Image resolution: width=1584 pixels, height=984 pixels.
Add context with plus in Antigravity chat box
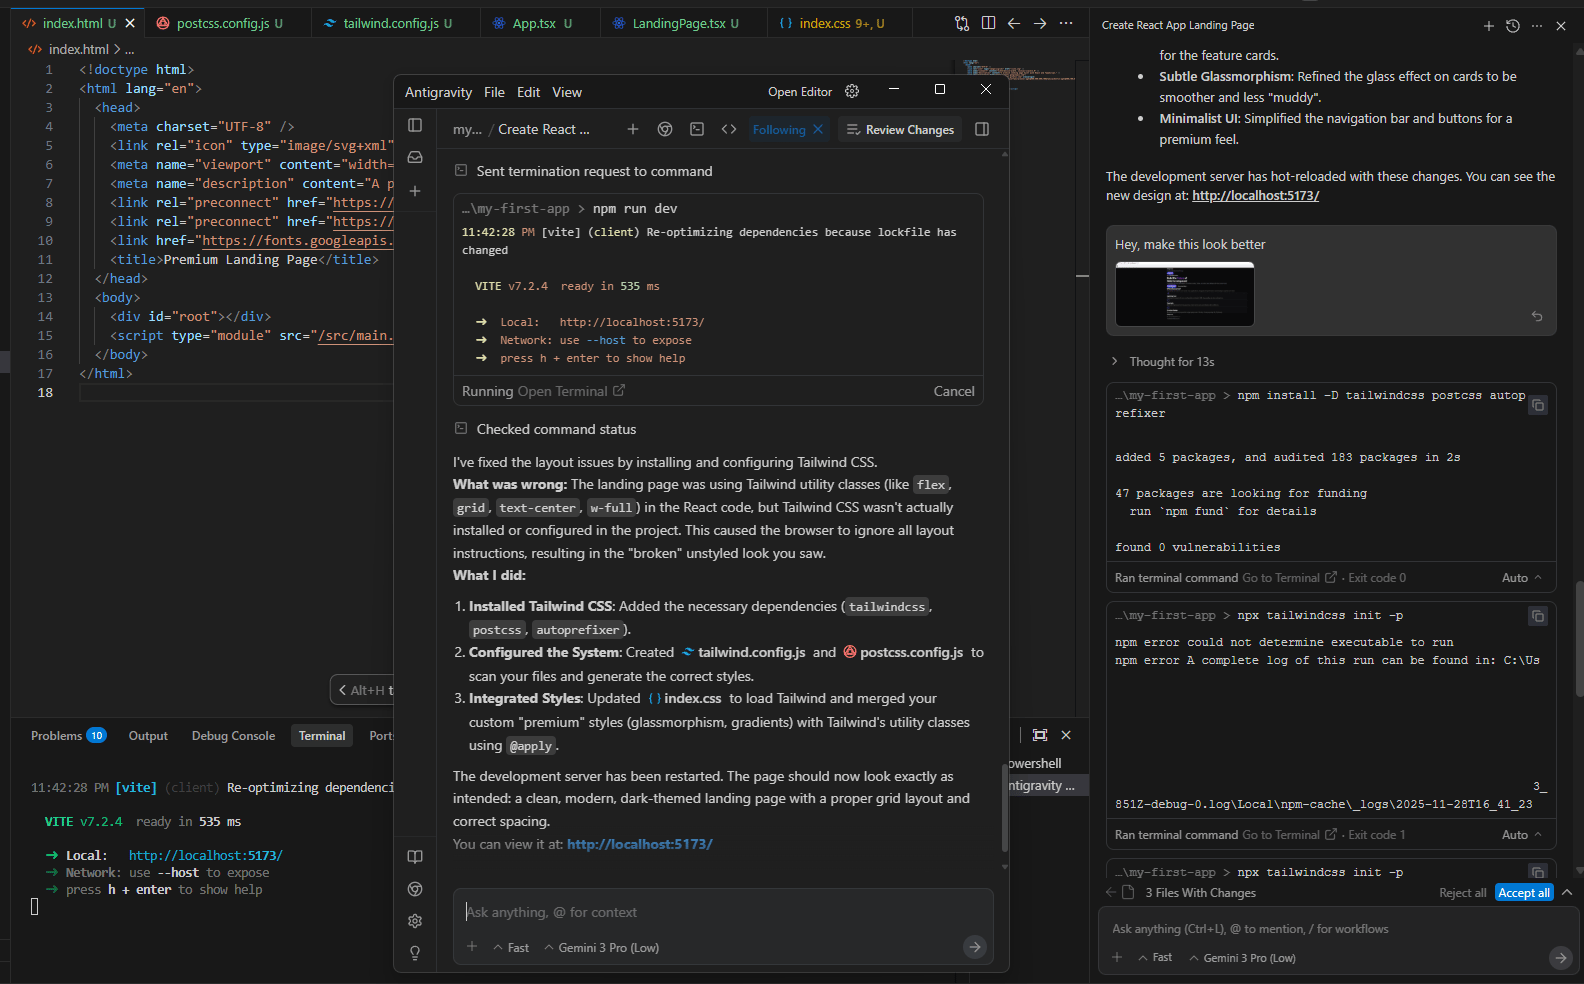click(472, 947)
